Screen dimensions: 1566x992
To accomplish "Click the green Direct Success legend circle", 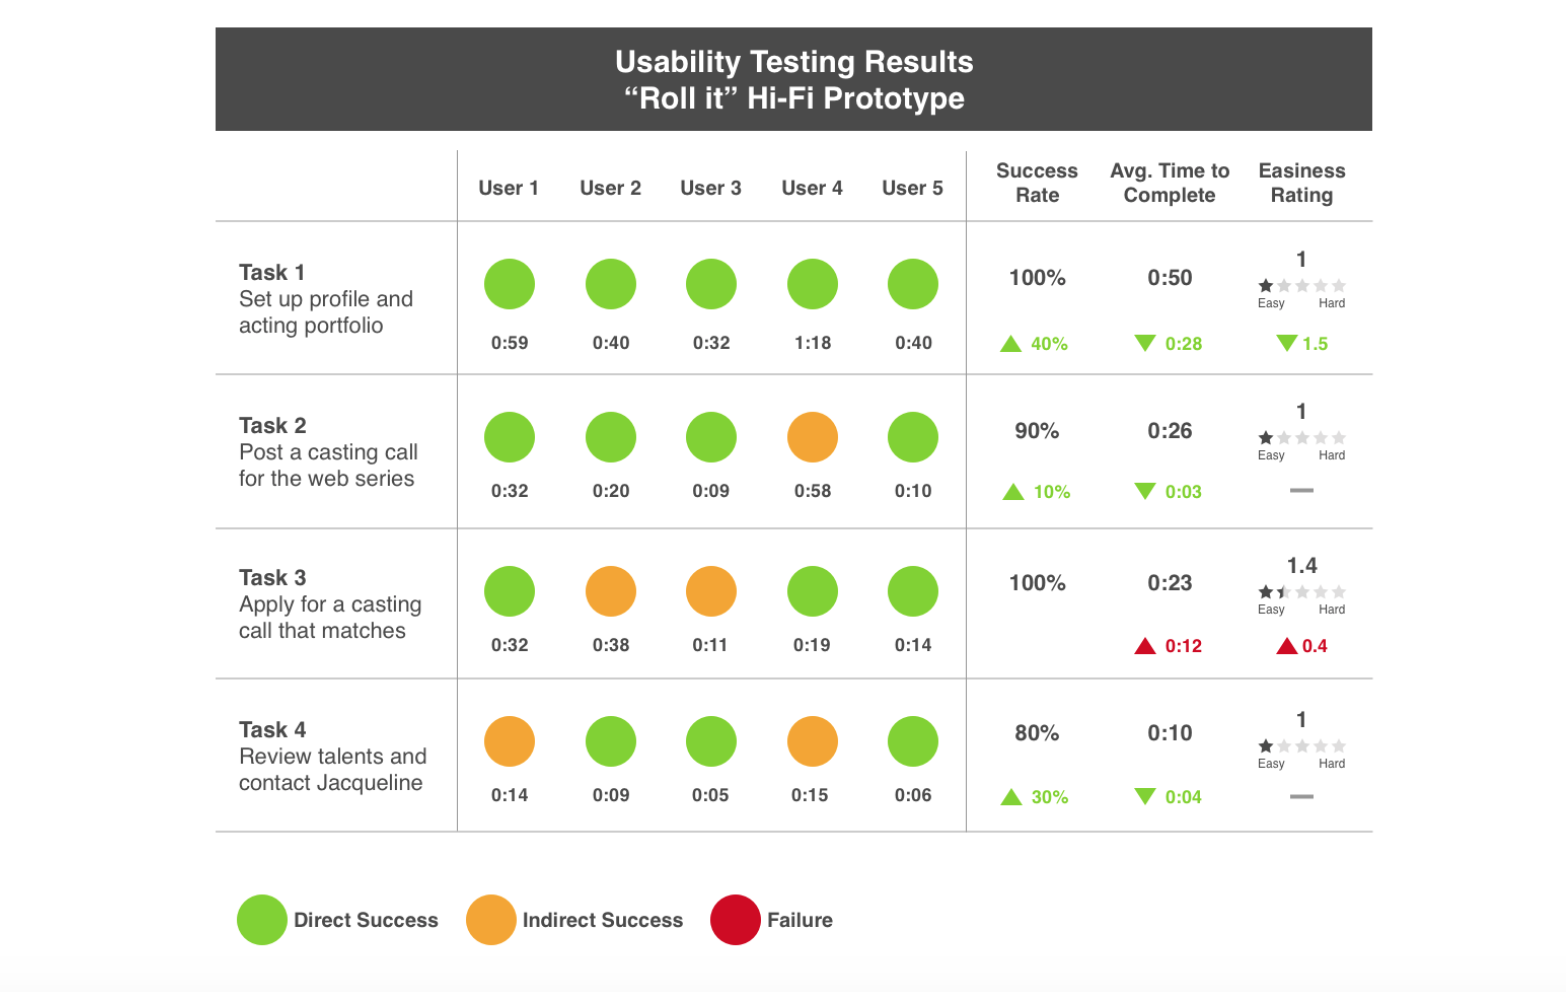I will click(x=262, y=920).
